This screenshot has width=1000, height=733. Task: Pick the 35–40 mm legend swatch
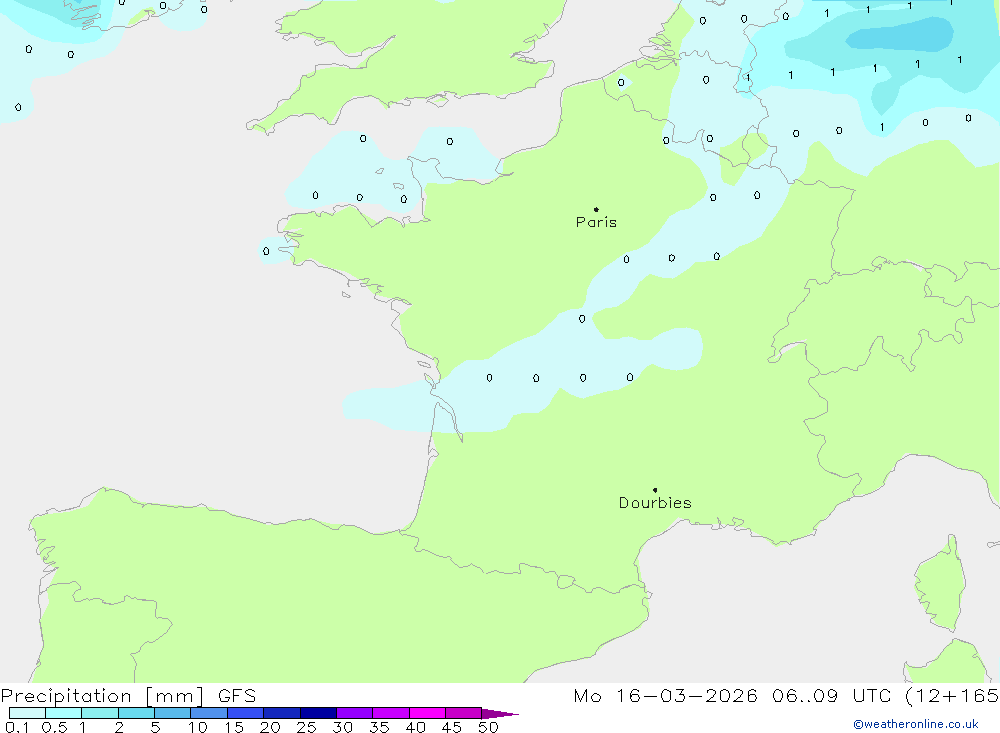click(x=391, y=713)
